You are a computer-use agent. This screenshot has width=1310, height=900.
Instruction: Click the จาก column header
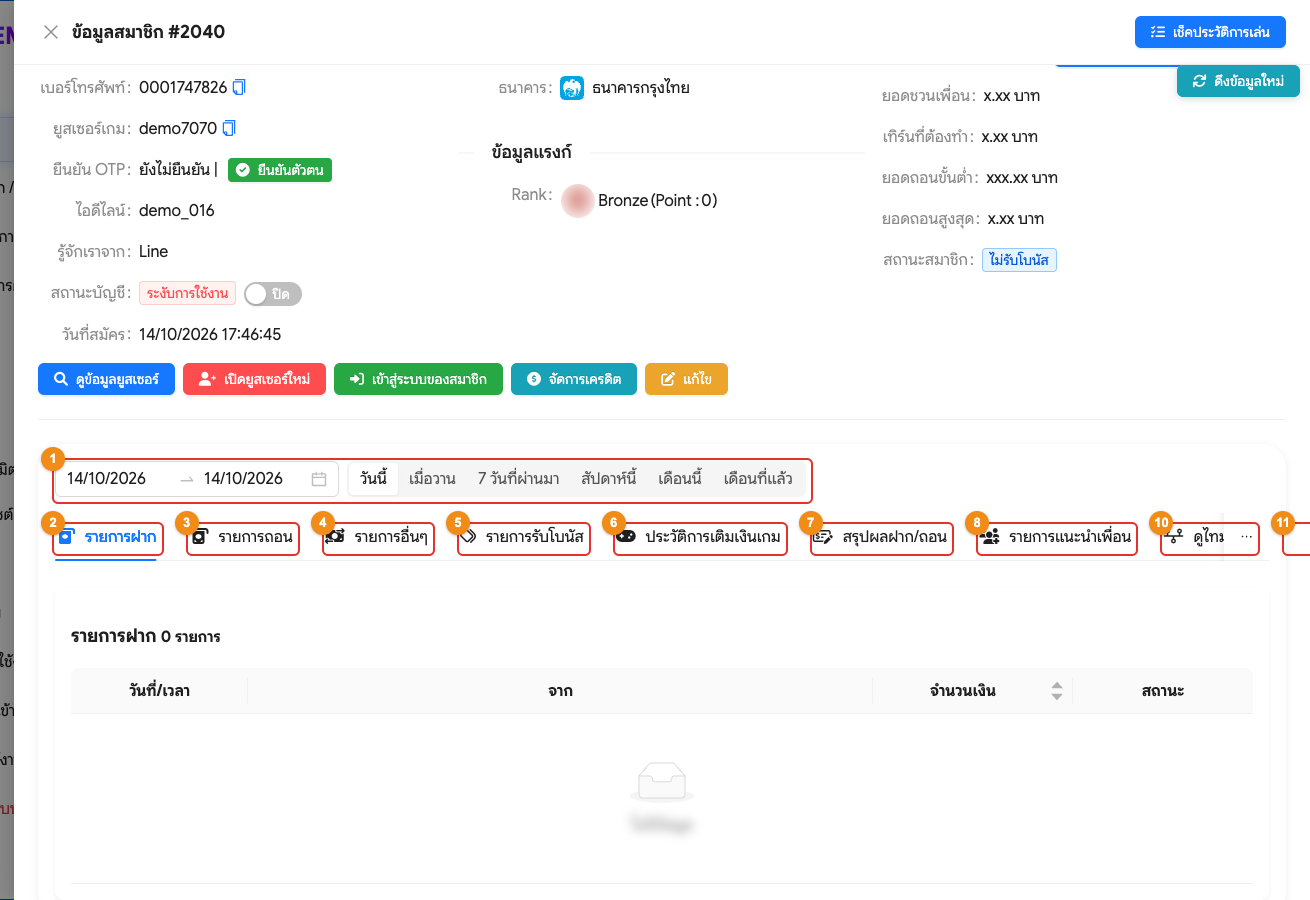pos(560,691)
